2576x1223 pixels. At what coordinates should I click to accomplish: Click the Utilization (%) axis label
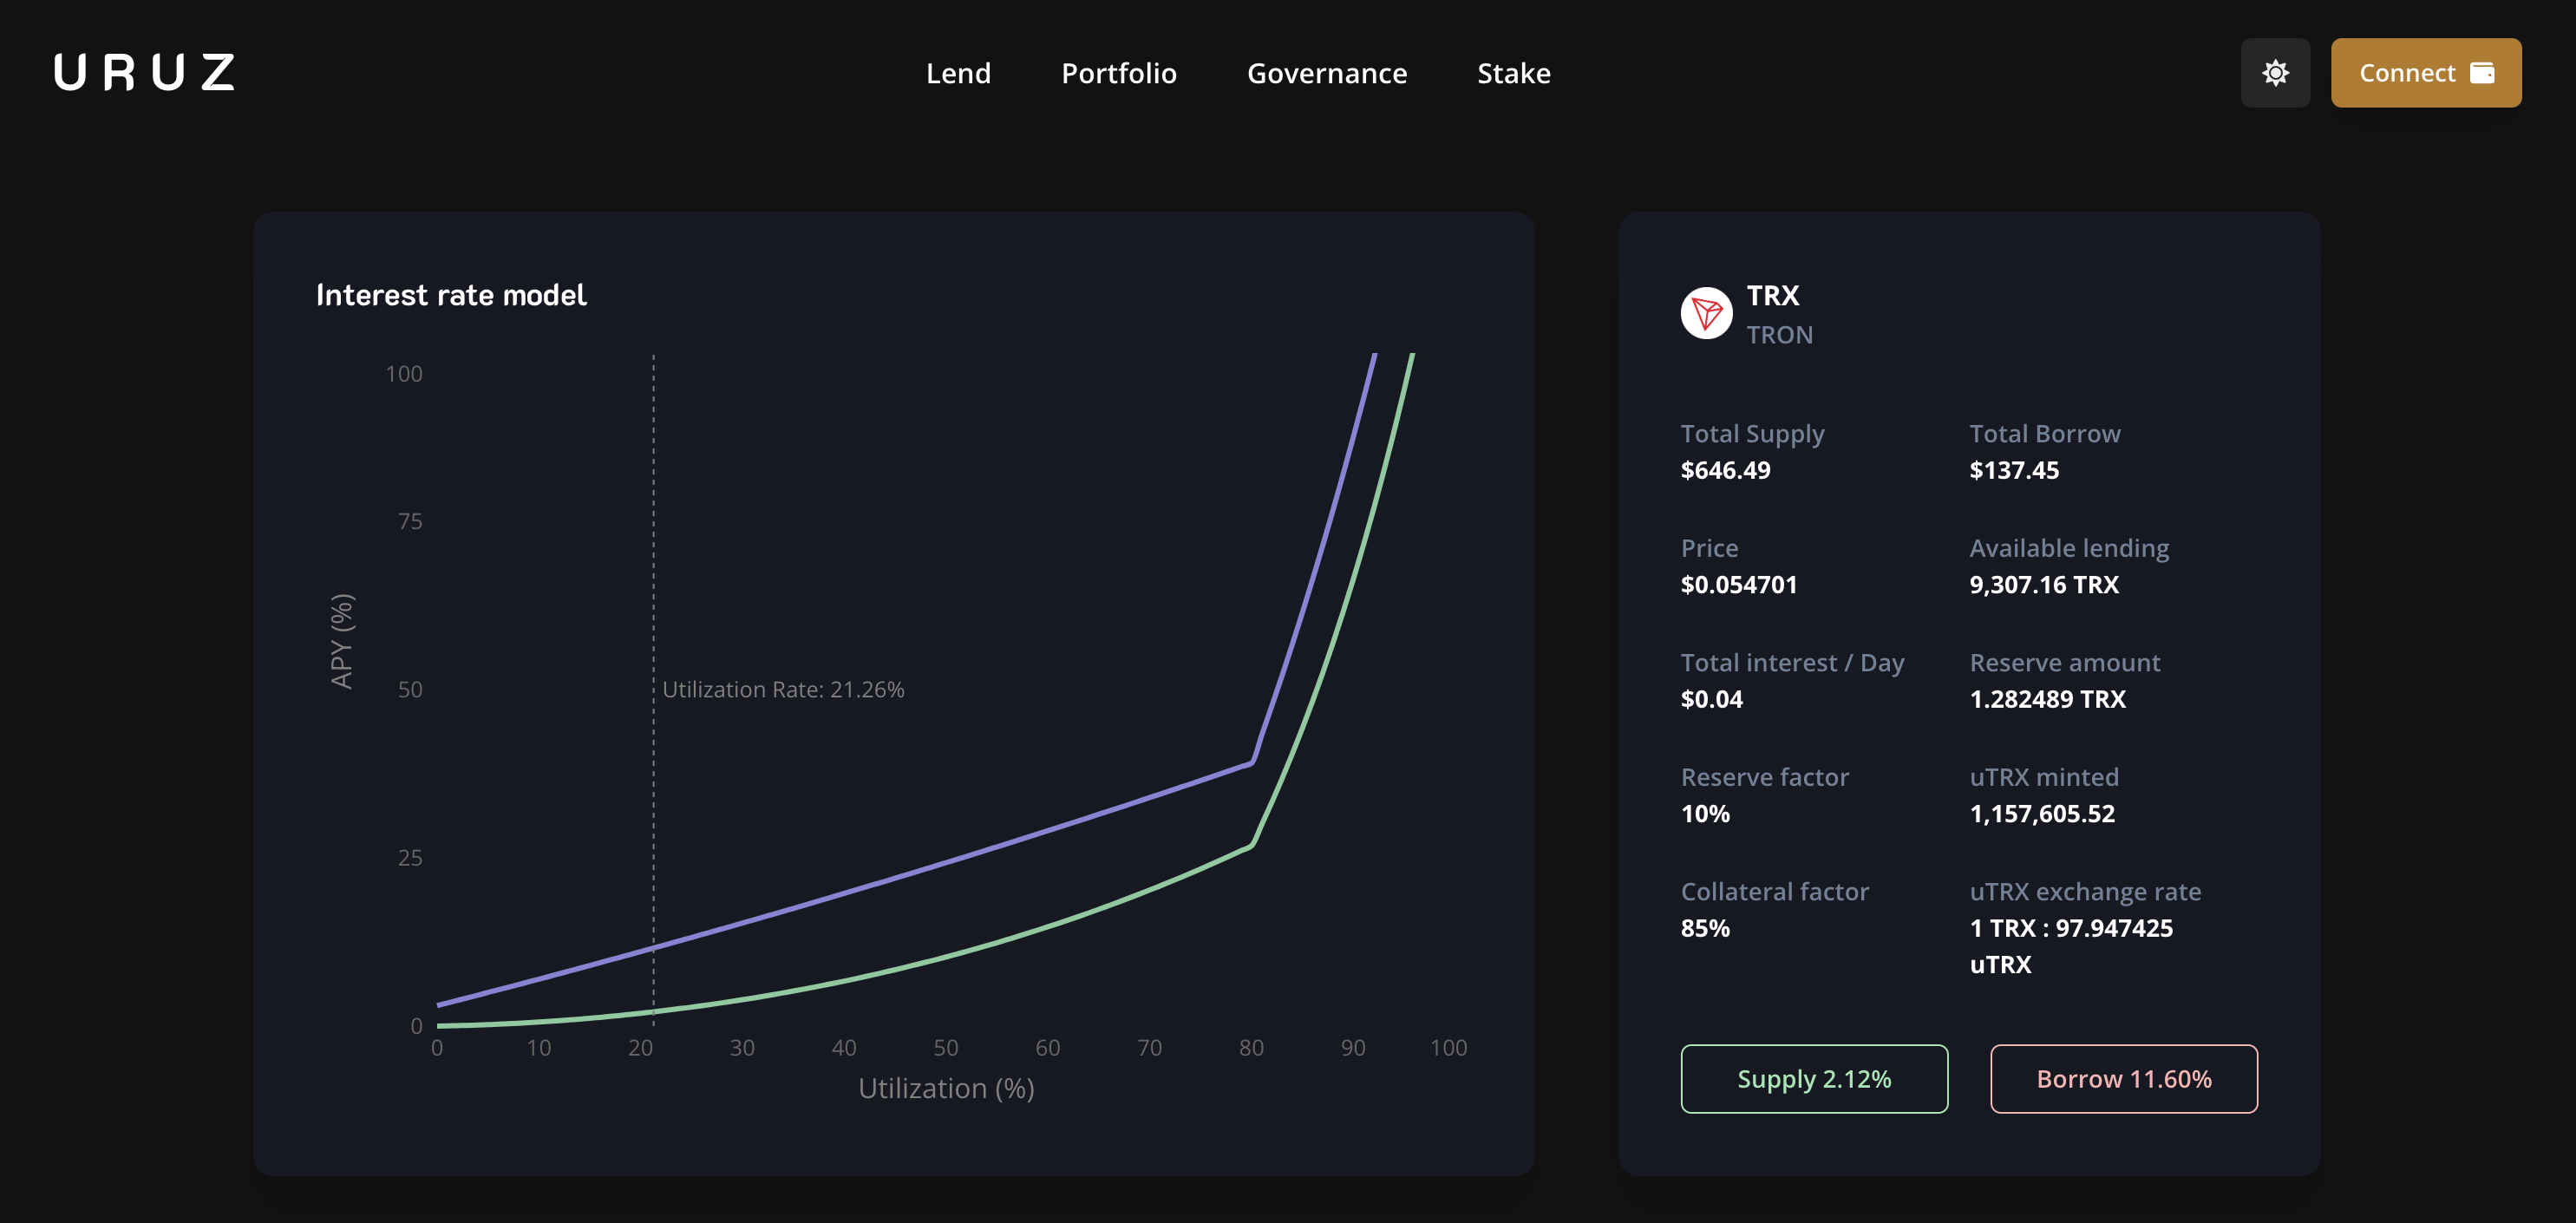(x=945, y=1088)
